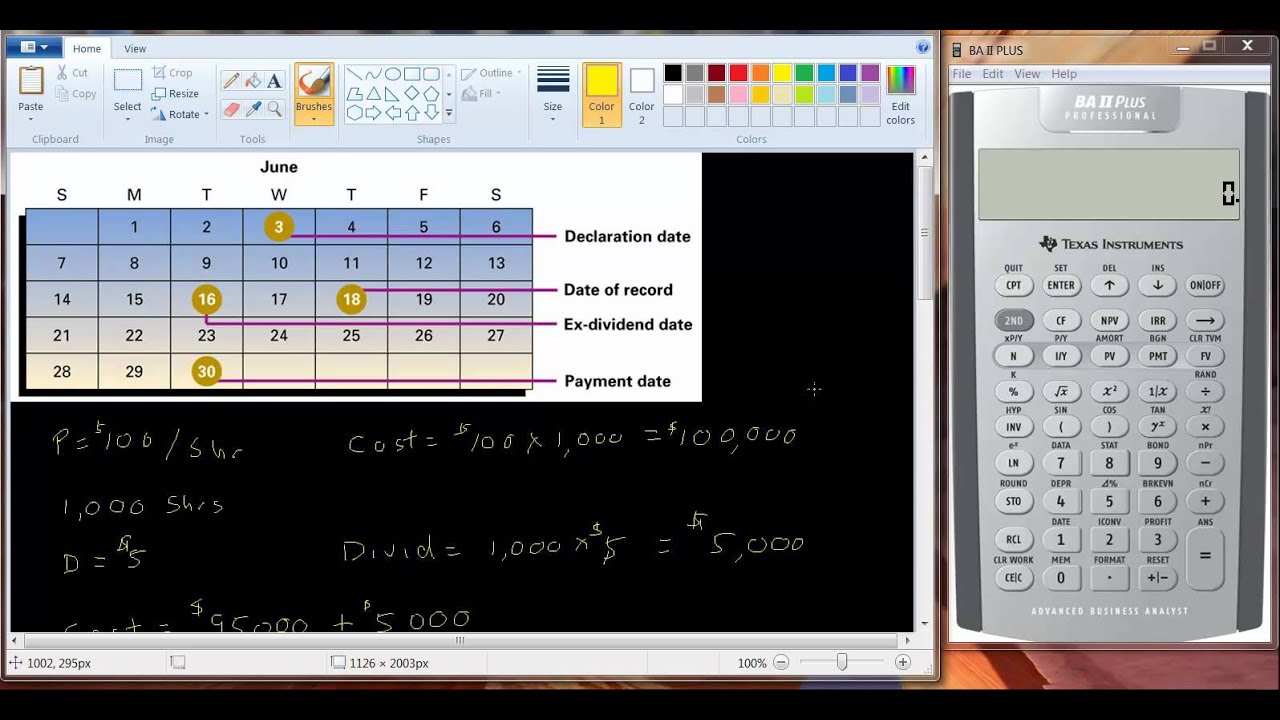1280x720 pixels.
Task: Select the Color picker eyedropper tool
Action: pos(253,109)
